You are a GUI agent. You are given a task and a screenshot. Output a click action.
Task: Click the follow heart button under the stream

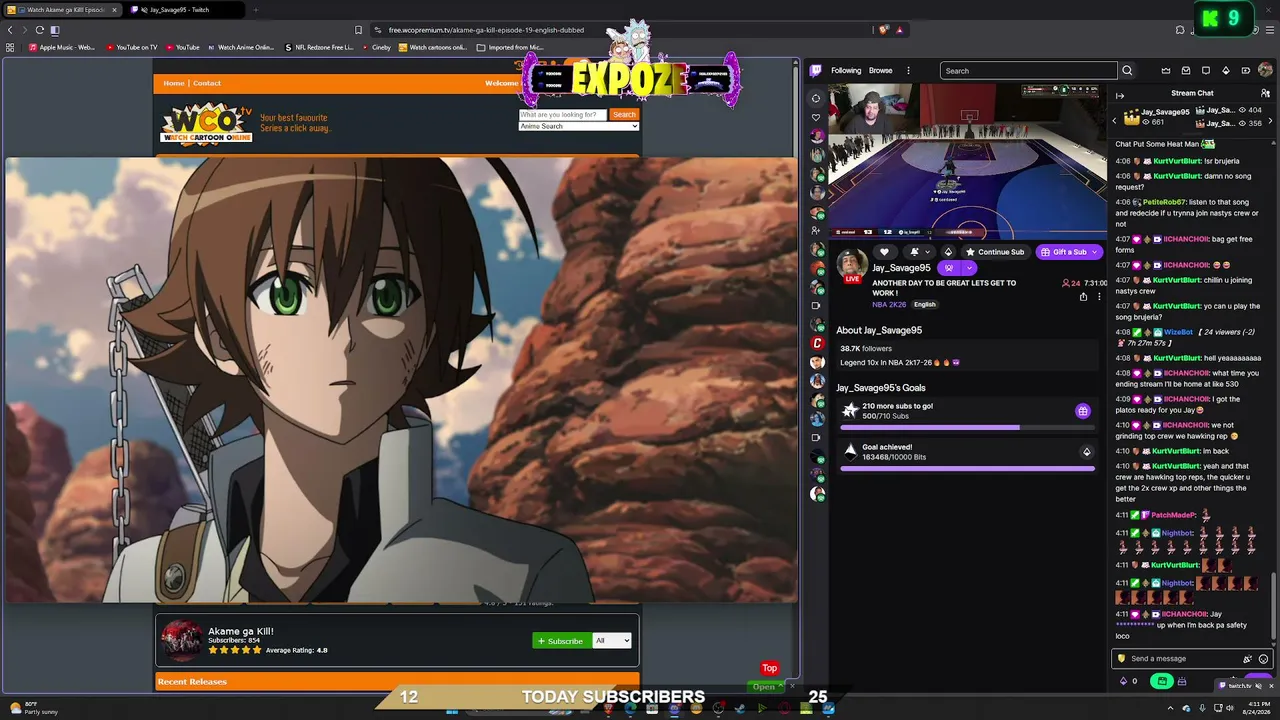pos(884,252)
